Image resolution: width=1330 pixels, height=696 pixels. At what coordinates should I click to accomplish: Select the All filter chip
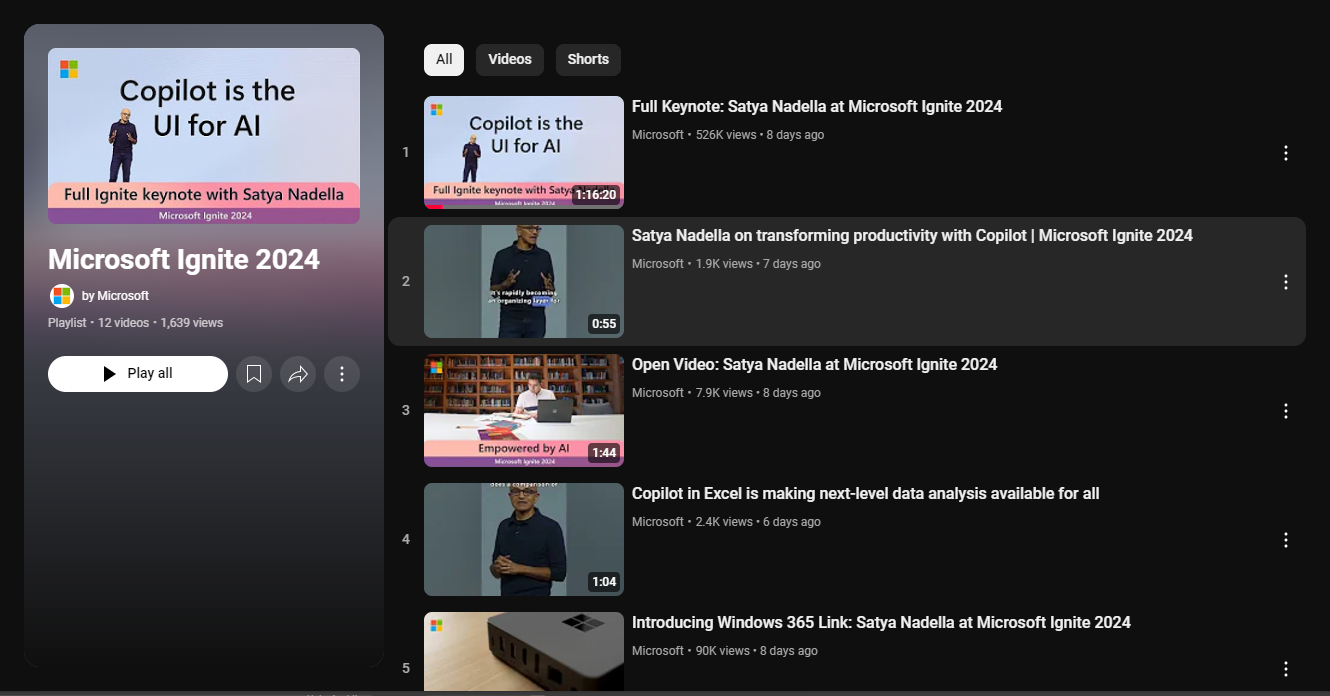(444, 60)
